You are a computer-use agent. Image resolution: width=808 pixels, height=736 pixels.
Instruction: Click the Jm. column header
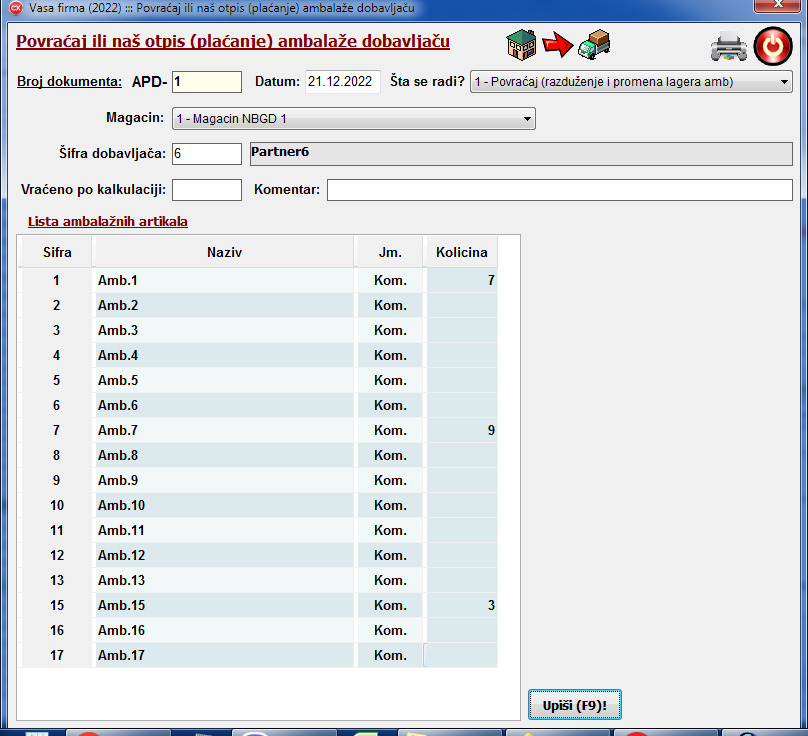click(390, 252)
